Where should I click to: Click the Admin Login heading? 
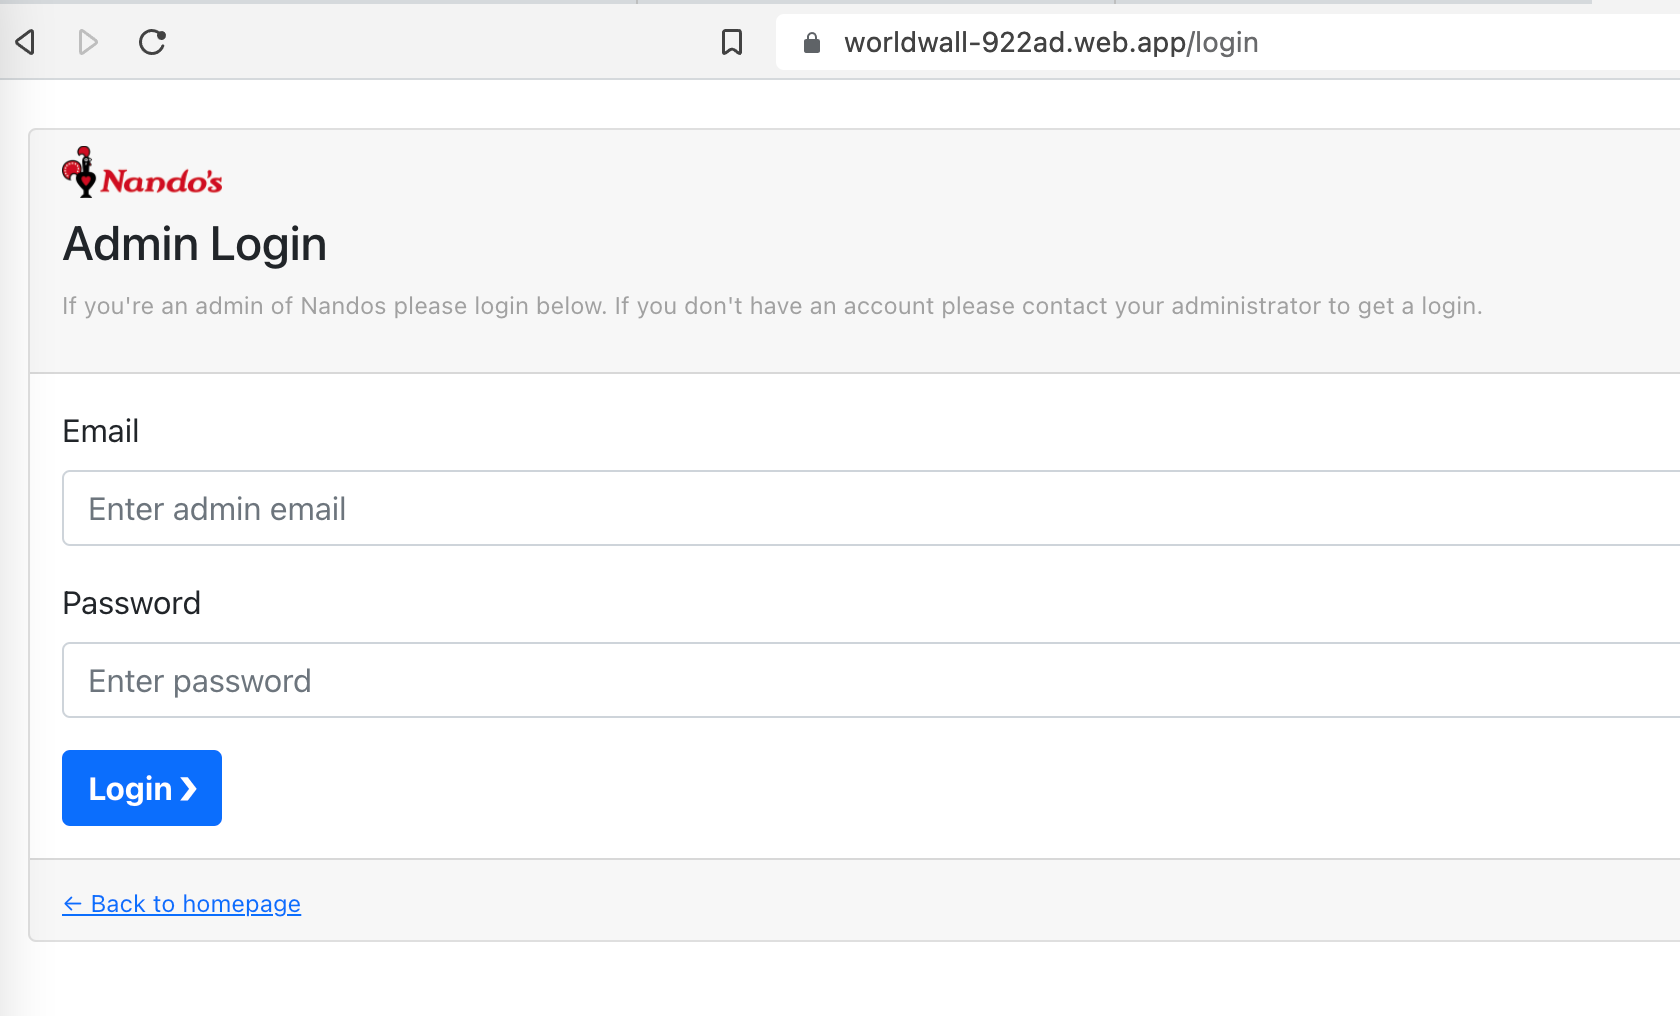195,244
